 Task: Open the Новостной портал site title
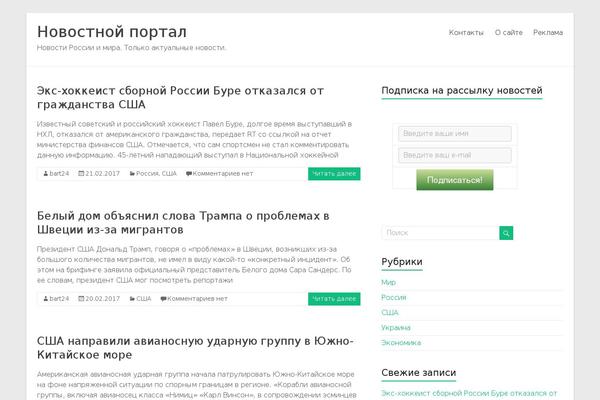112,32
